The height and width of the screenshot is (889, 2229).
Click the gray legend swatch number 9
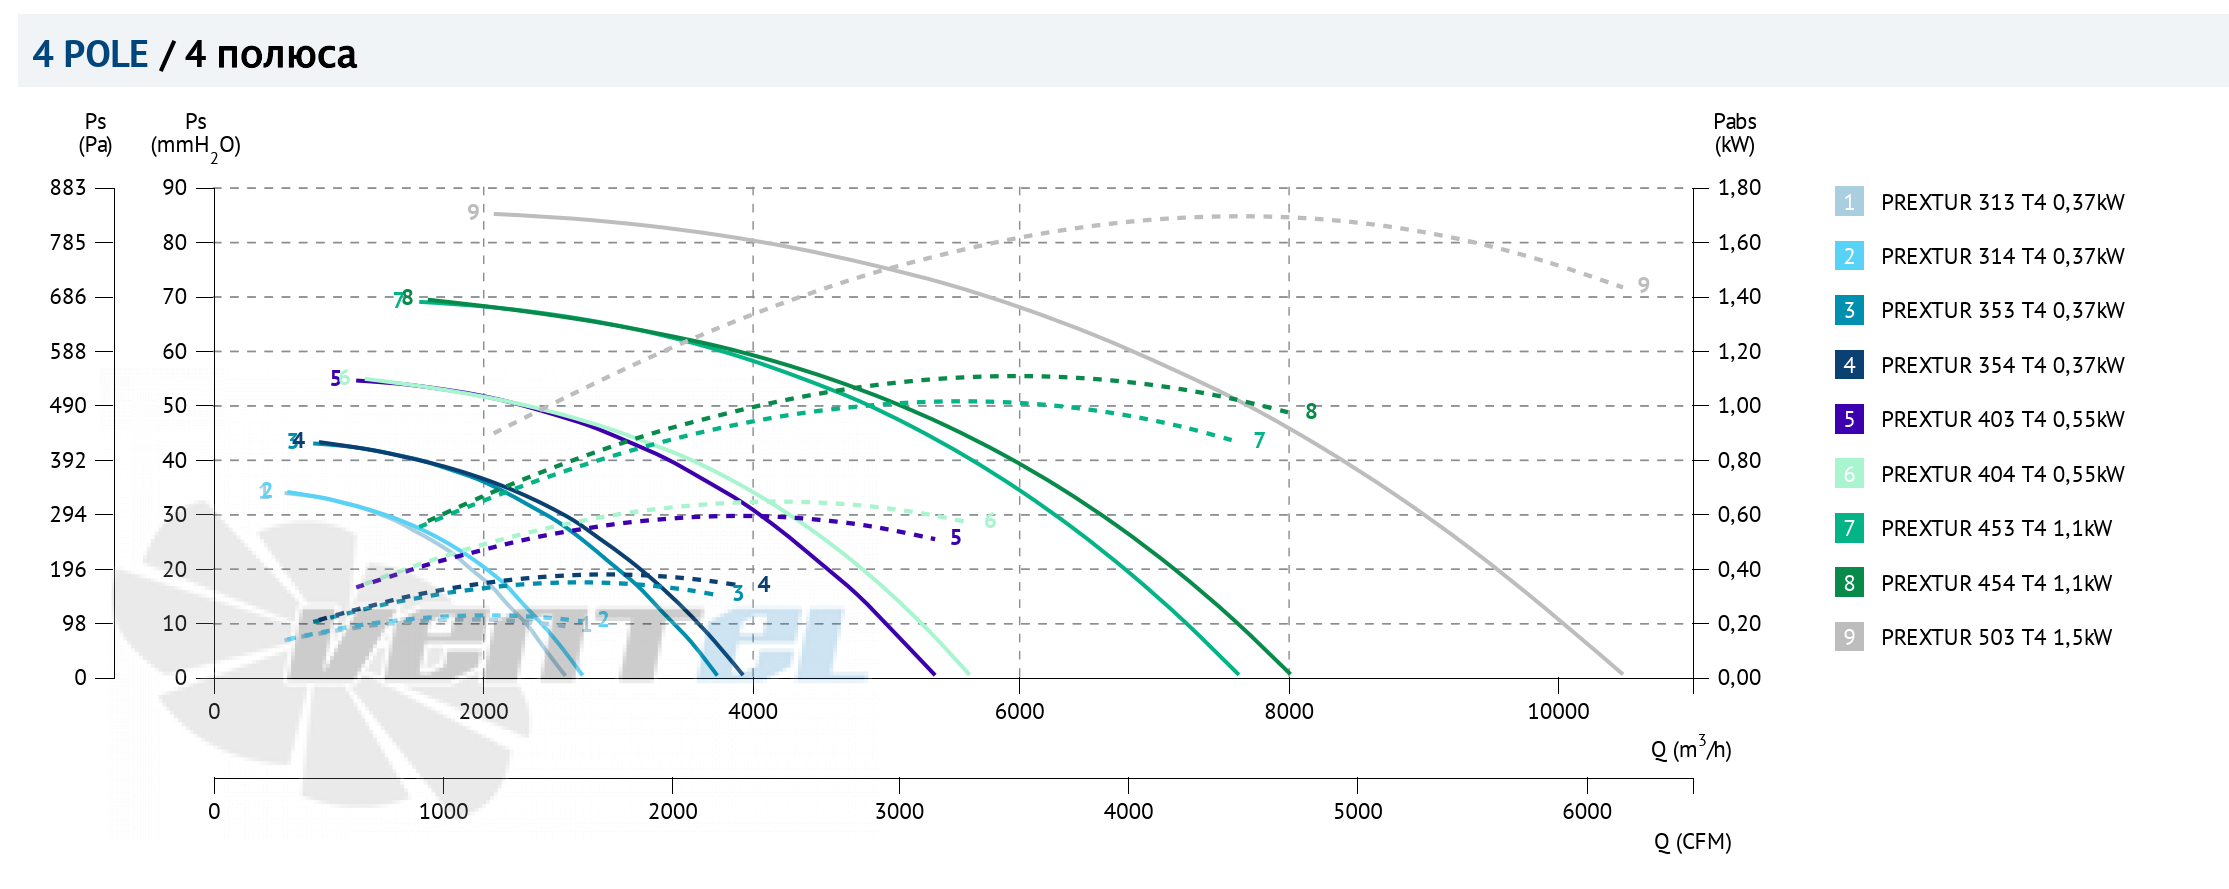click(1849, 637)
